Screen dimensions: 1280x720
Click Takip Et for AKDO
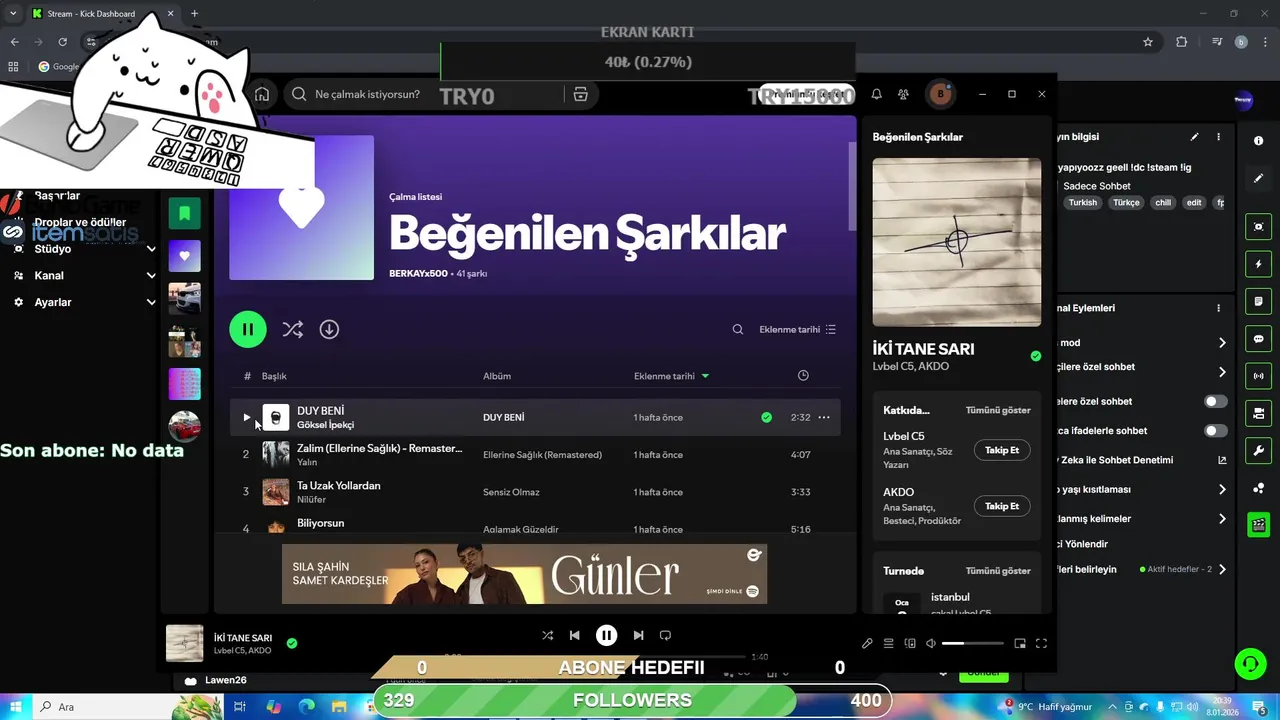(x=1002, y=506)
